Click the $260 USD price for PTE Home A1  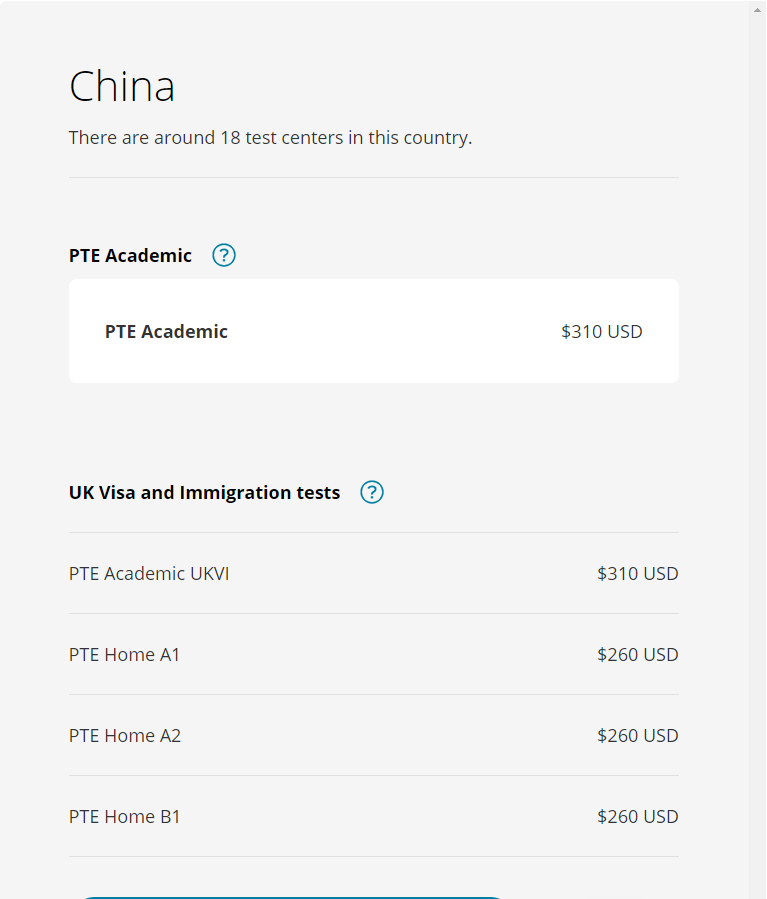(x=637, y=654)
